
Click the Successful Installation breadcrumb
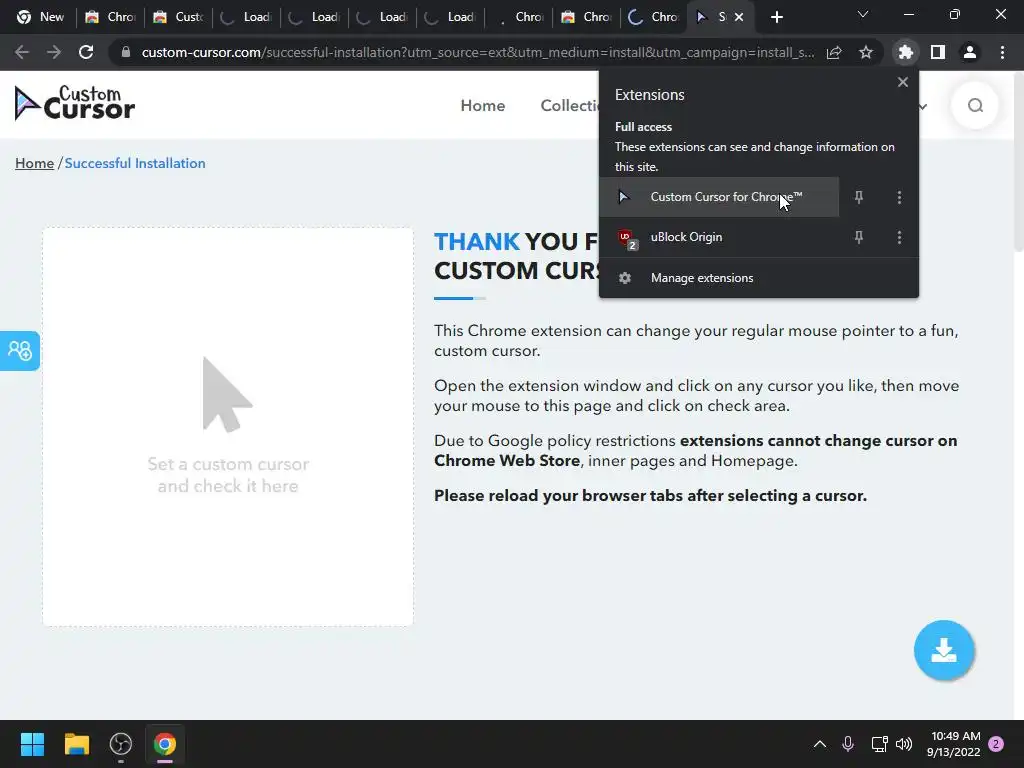135,163
